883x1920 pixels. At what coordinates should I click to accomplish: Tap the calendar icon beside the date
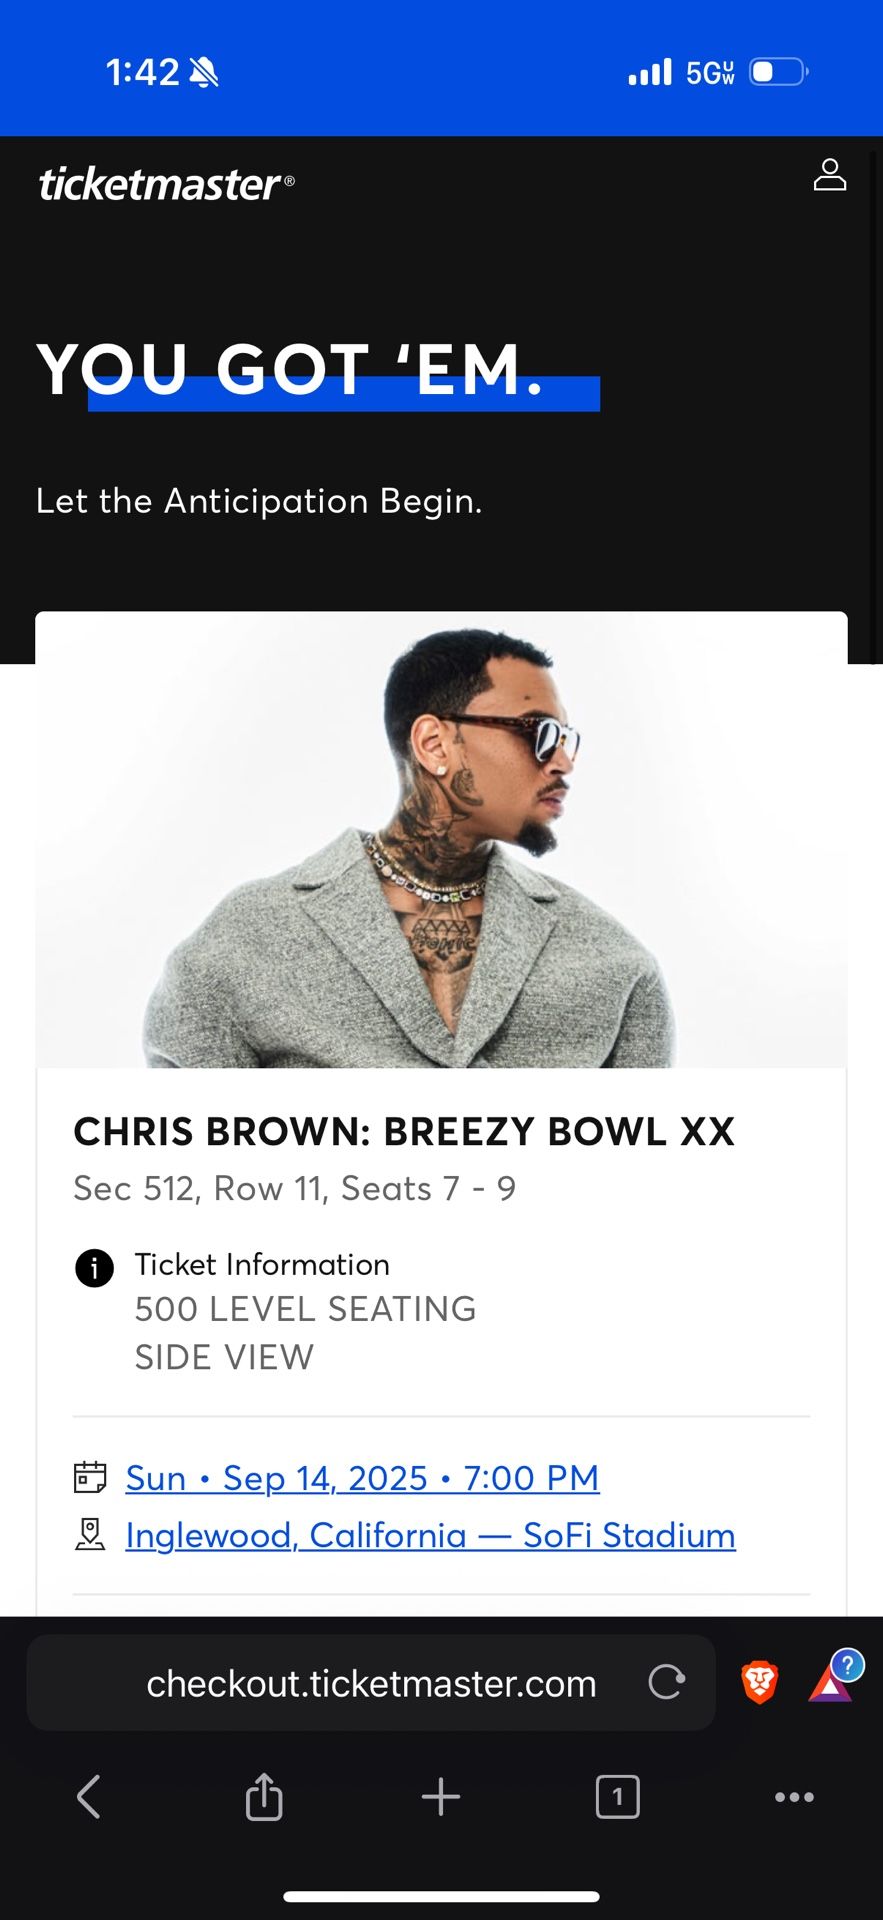(90, 1477)
